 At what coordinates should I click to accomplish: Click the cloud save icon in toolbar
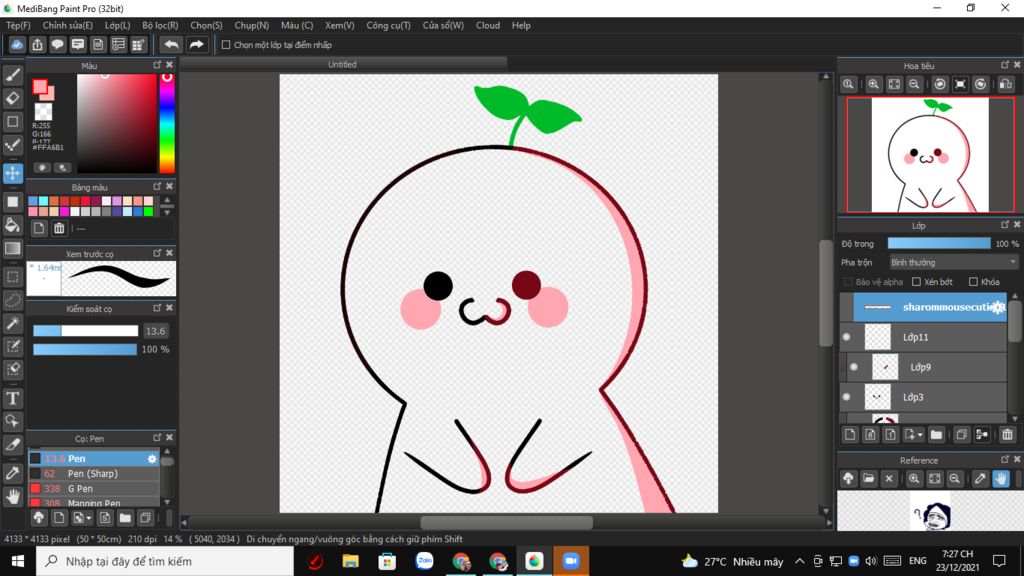(x=17, y=44)
